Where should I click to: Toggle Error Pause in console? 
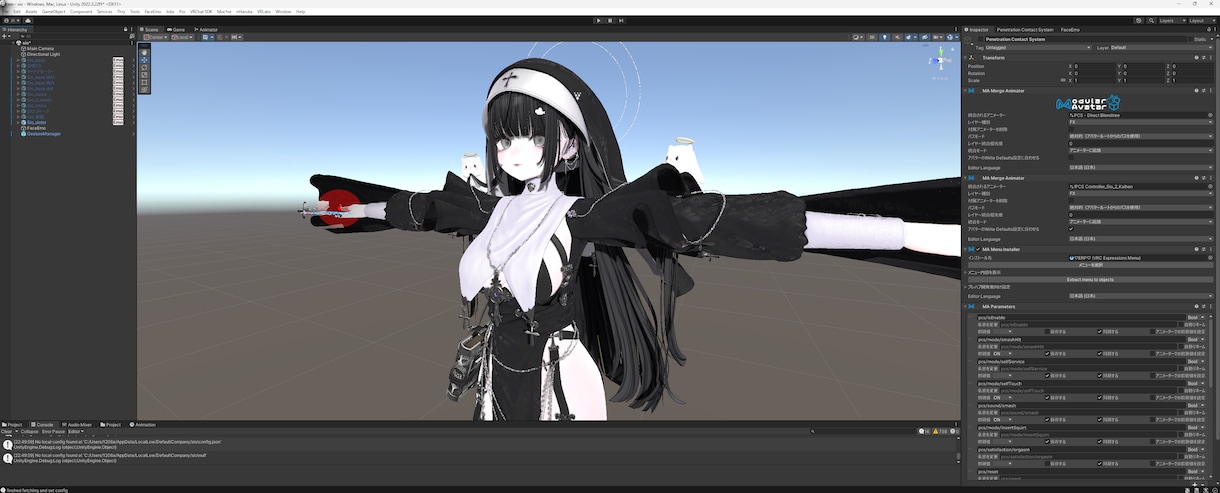(53, 431)
